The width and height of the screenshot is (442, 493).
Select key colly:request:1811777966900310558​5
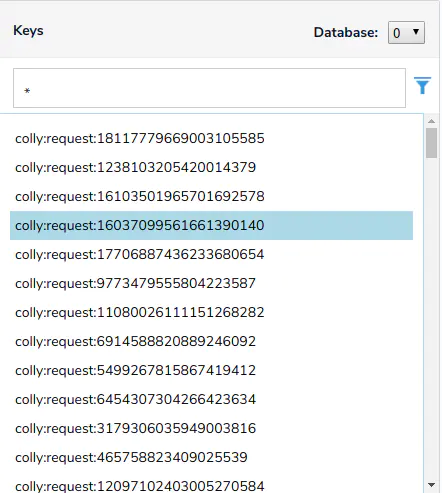(211, 138)
